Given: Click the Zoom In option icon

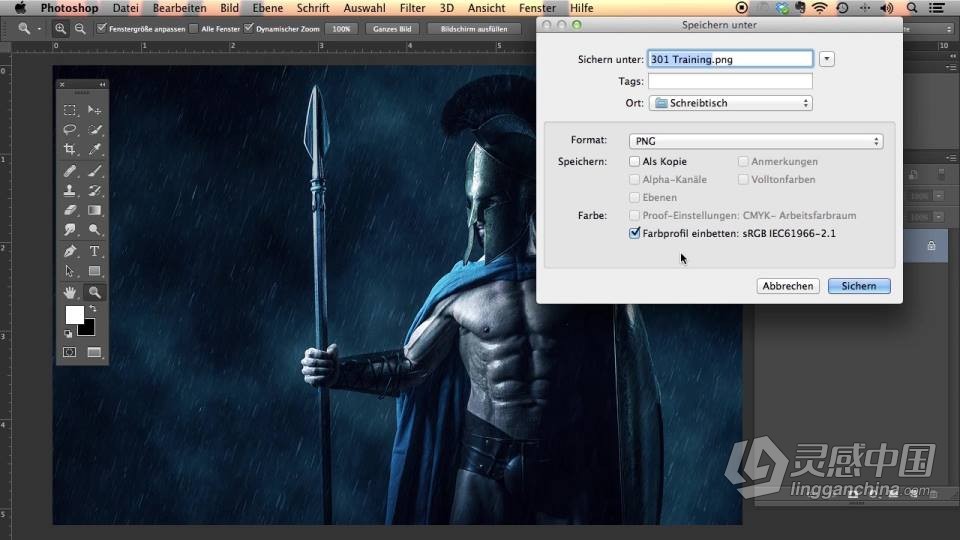Looking at the screenshot, I should click(x=60, y=28).
